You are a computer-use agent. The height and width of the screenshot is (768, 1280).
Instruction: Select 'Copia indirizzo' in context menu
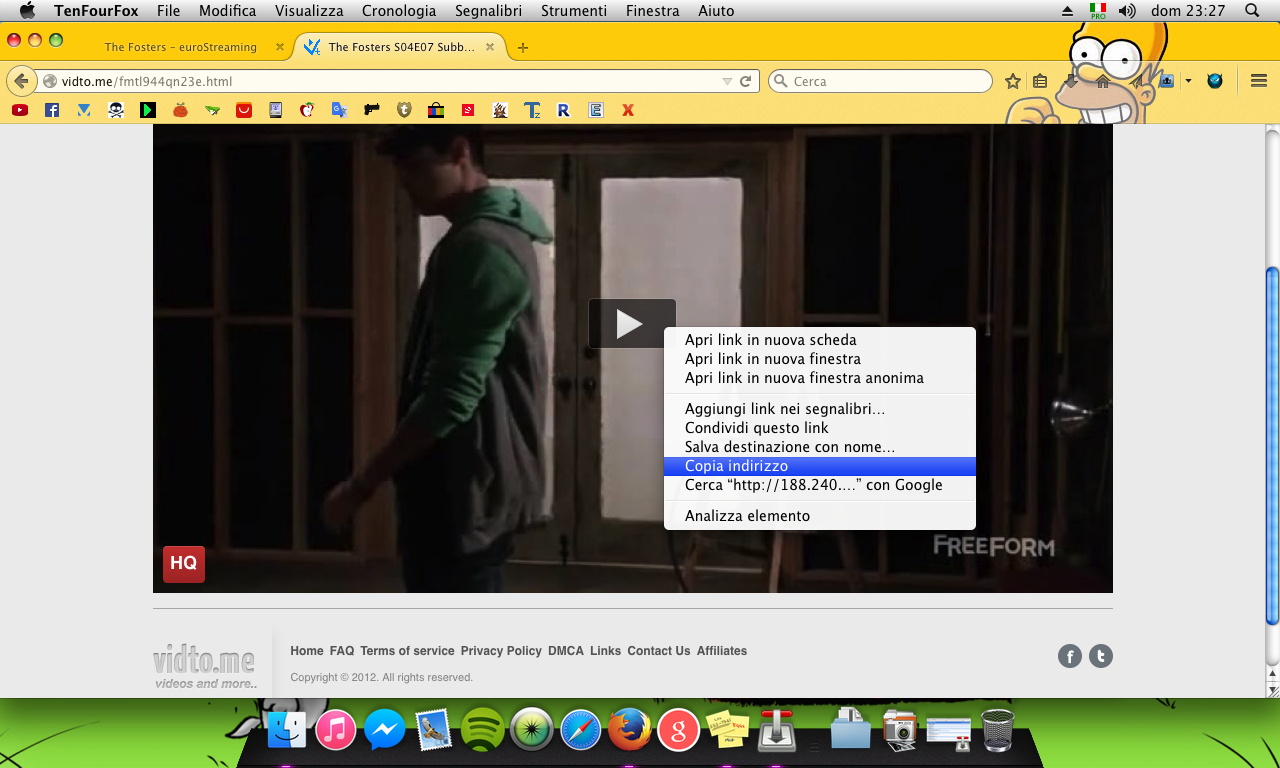tap(820, 466)
